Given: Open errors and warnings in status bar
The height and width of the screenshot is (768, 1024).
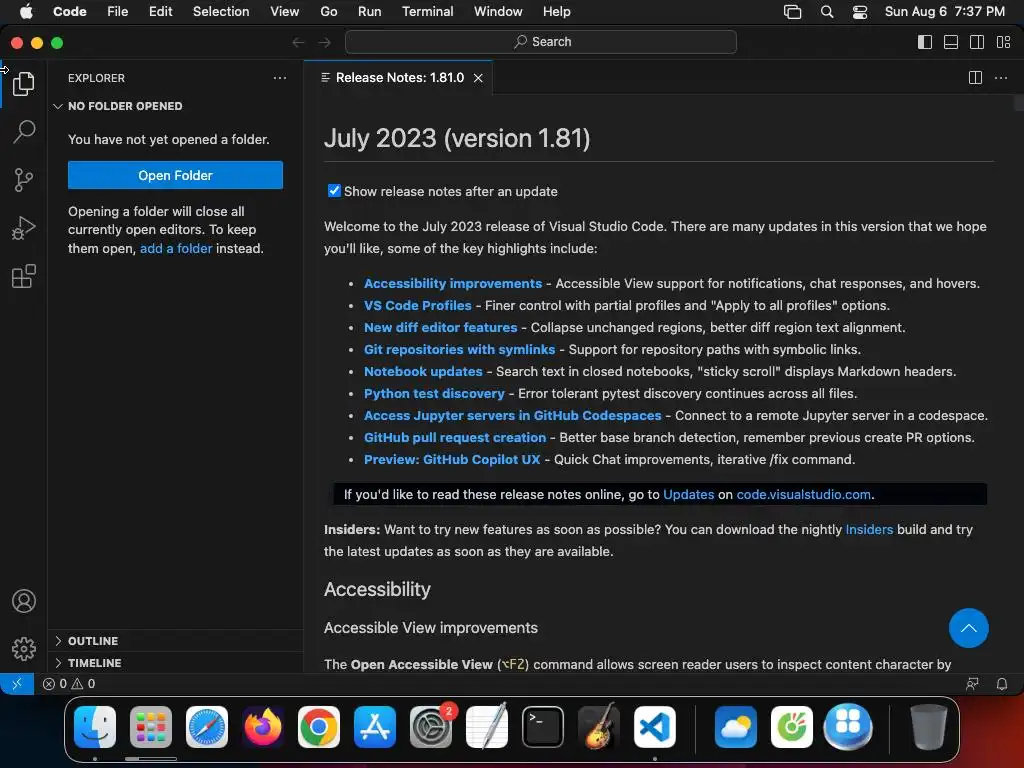Looking at the screenshot, I should pos(69,684).
